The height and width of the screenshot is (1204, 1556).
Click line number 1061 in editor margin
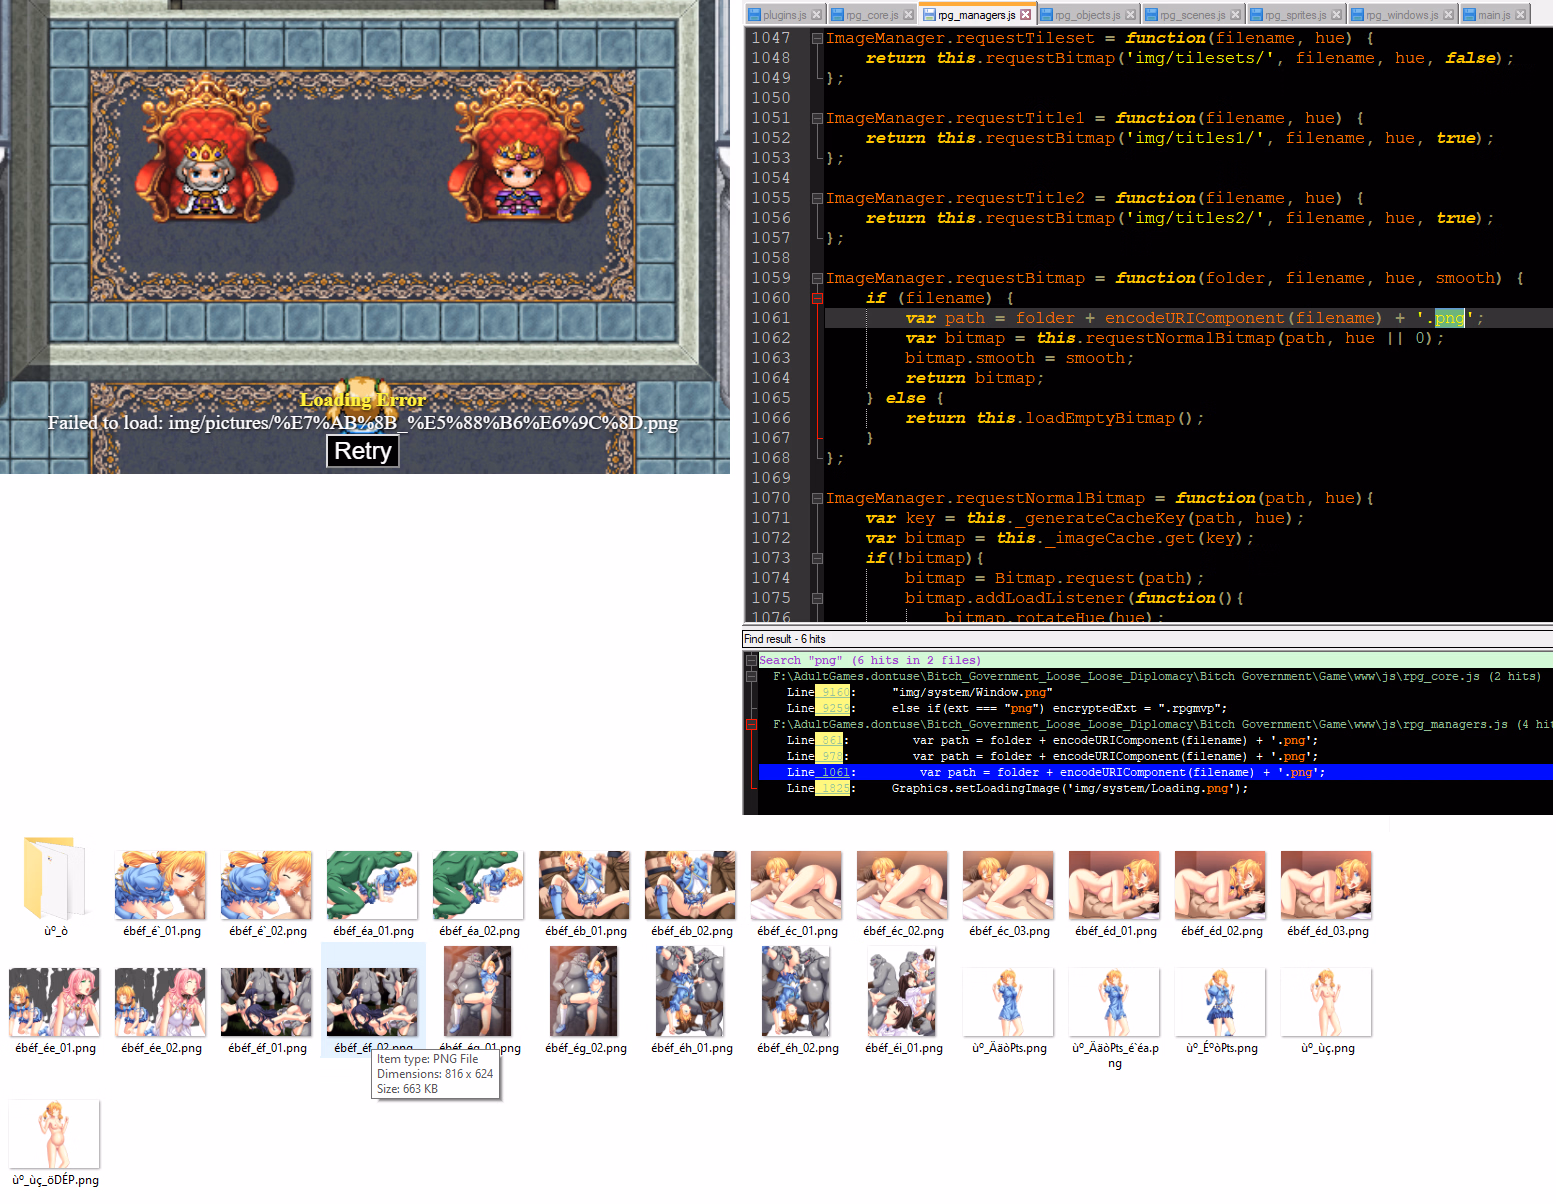tap(771, 318)
